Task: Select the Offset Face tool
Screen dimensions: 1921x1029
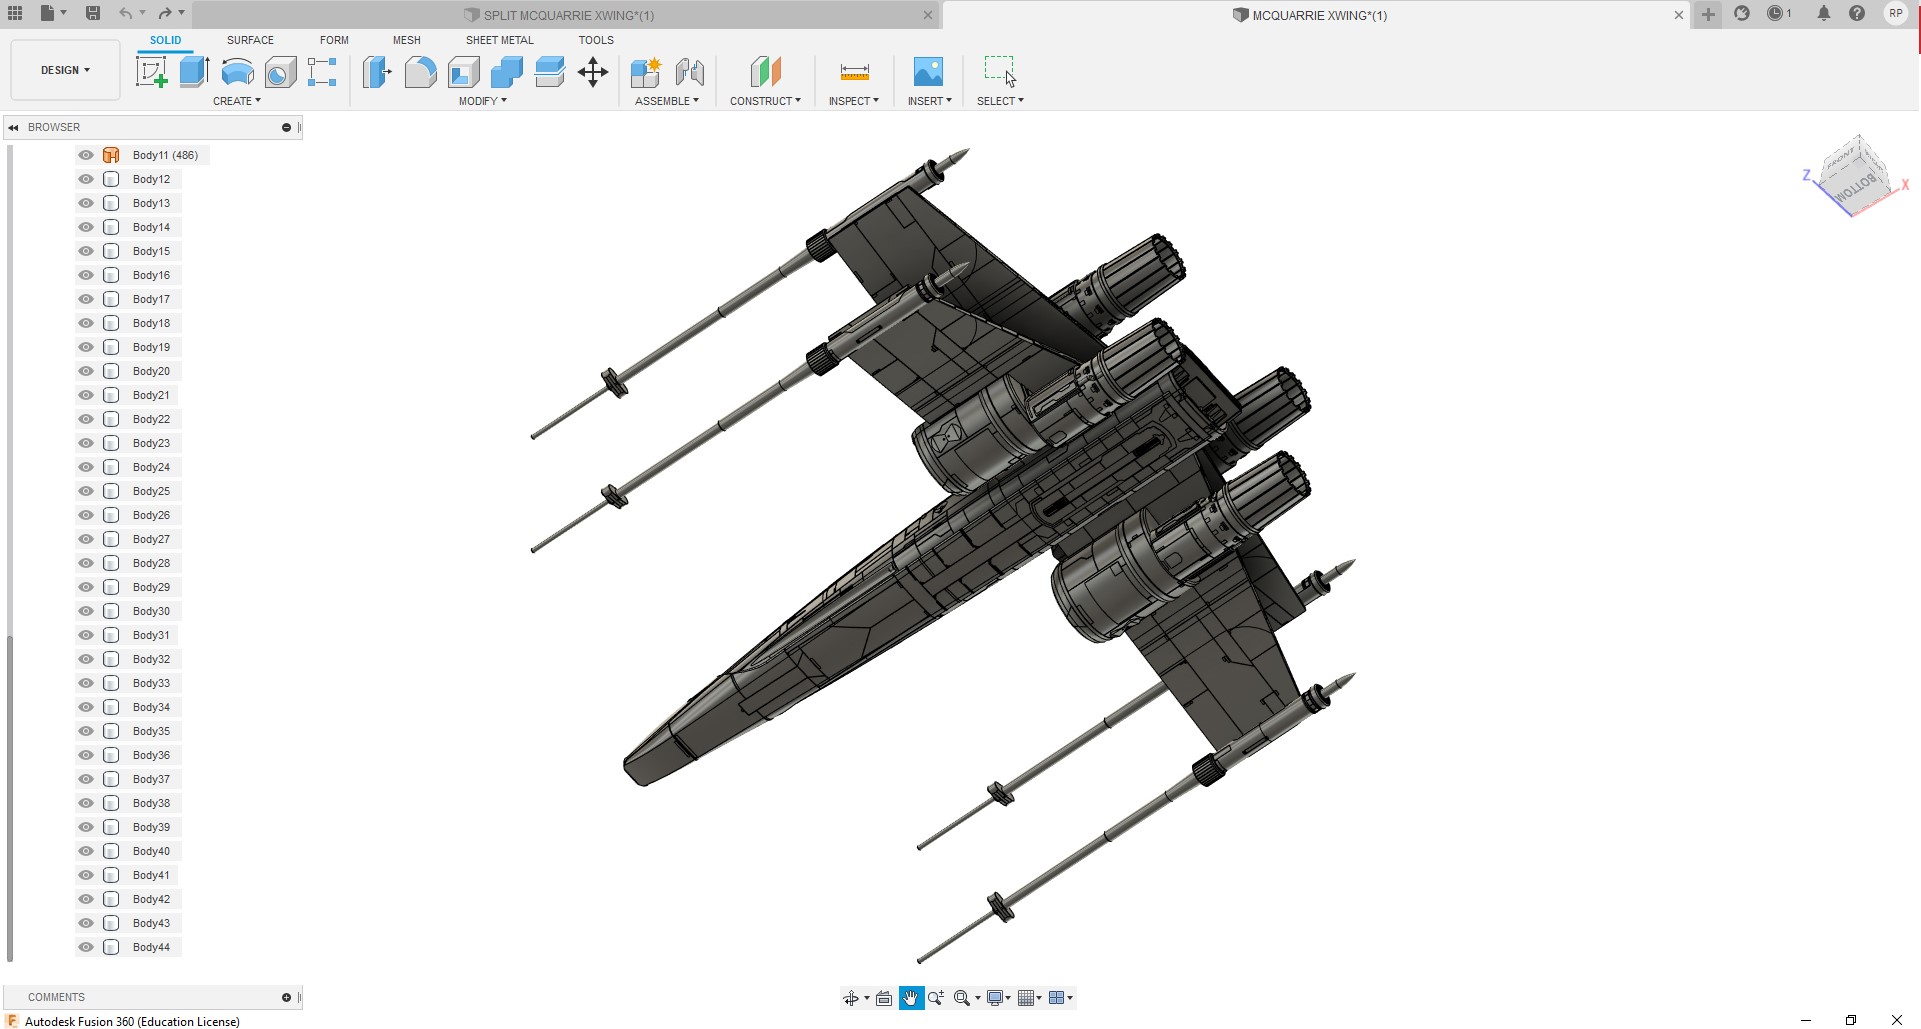Action: (x=550, y=72)
